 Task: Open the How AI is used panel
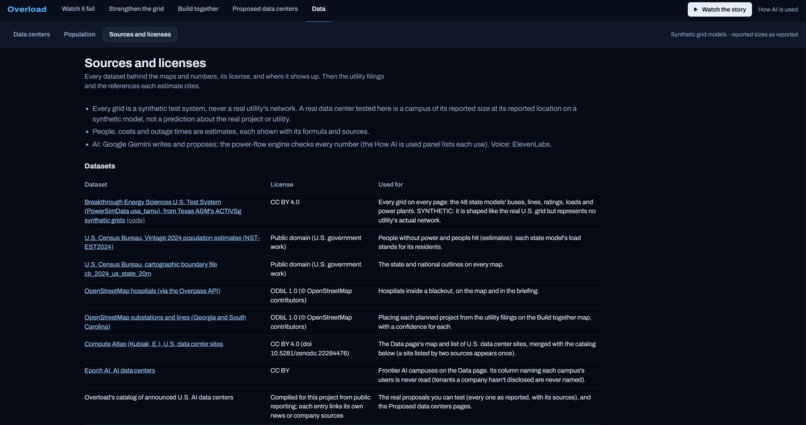click(778, 9)
